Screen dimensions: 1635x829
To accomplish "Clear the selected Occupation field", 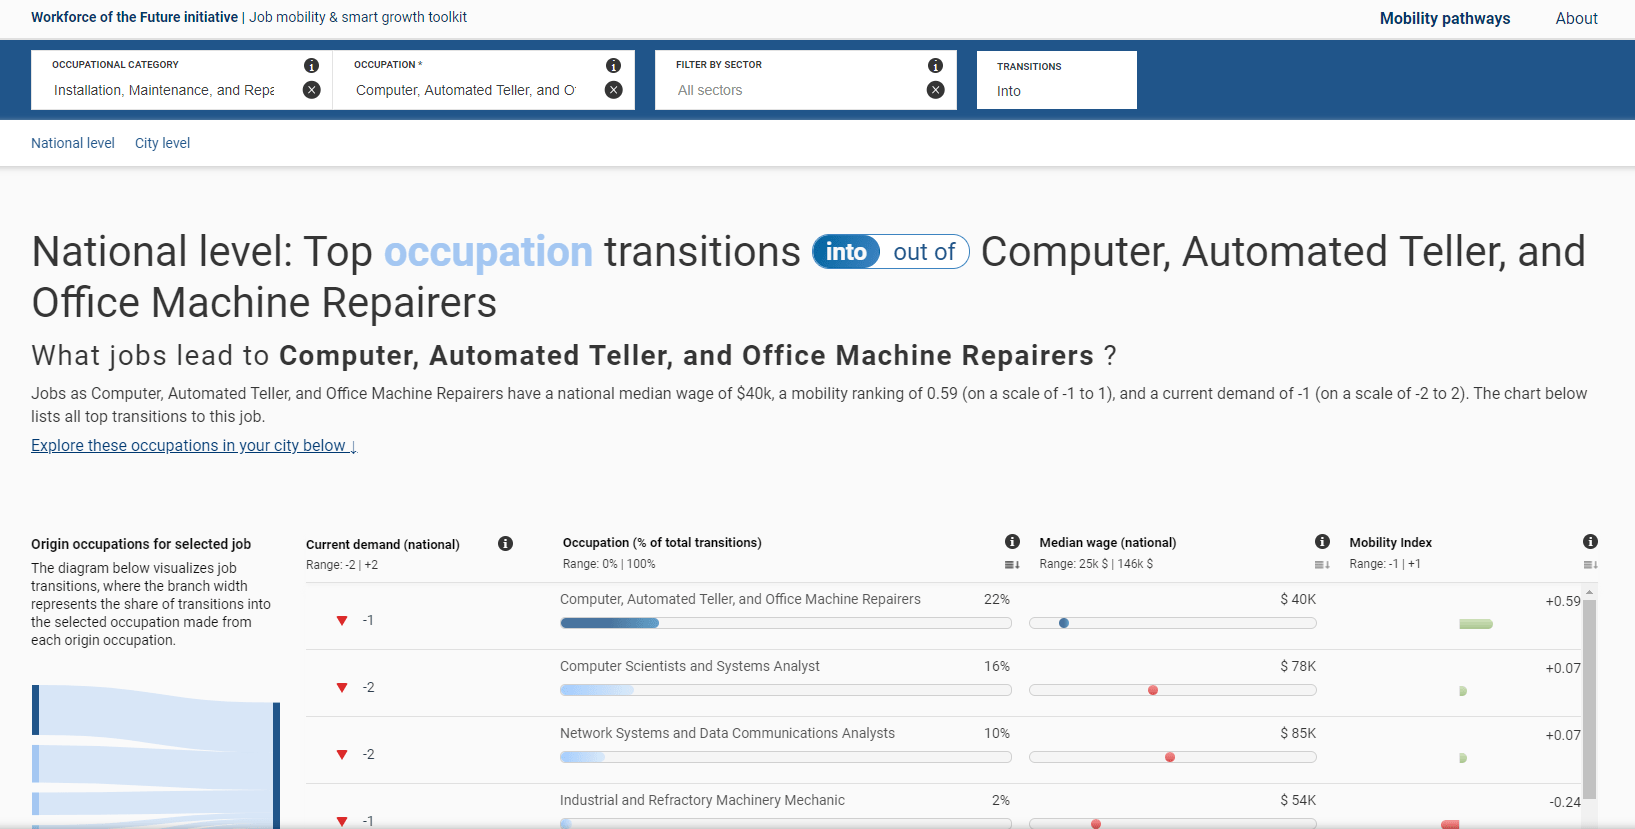I will 614,90.
